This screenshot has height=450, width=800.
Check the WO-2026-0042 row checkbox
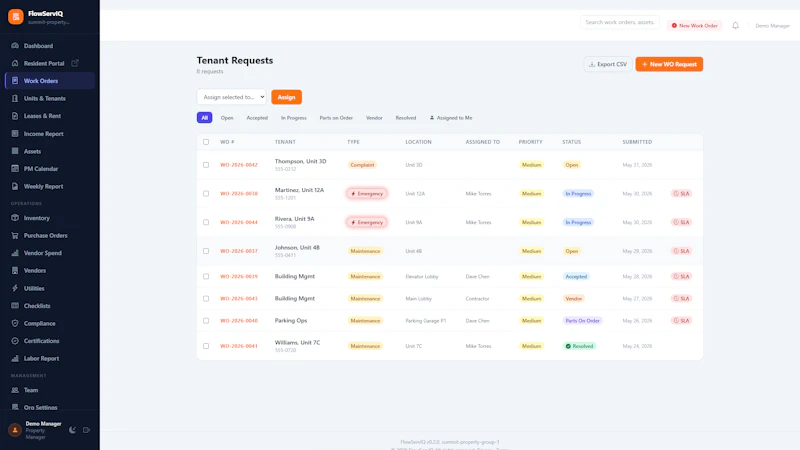[x=206, y=165]
